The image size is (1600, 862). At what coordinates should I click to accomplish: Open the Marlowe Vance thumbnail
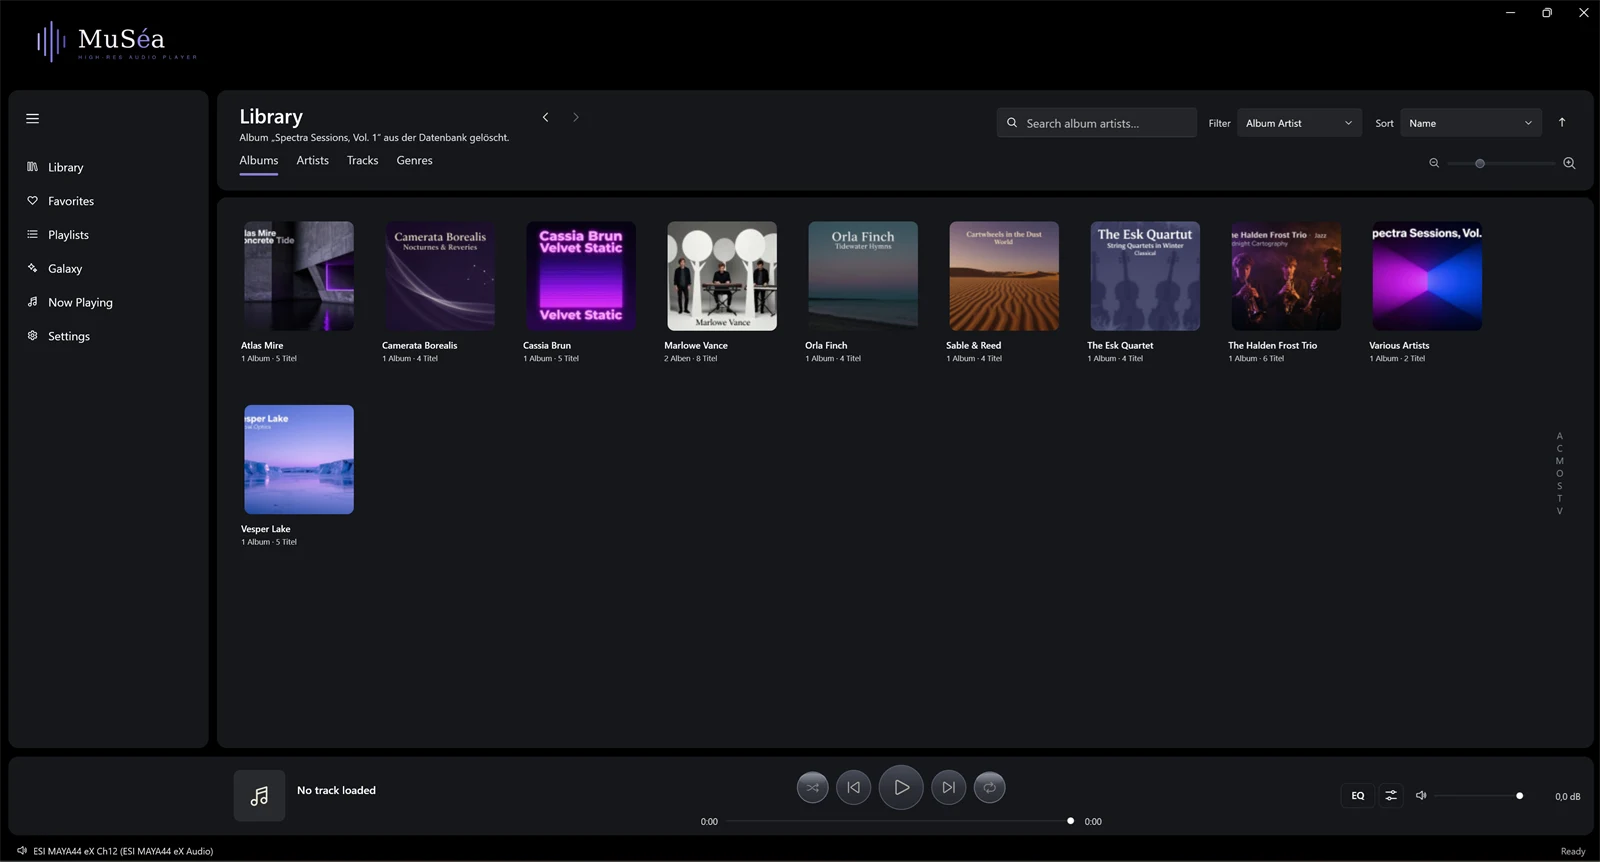point(722,276)
